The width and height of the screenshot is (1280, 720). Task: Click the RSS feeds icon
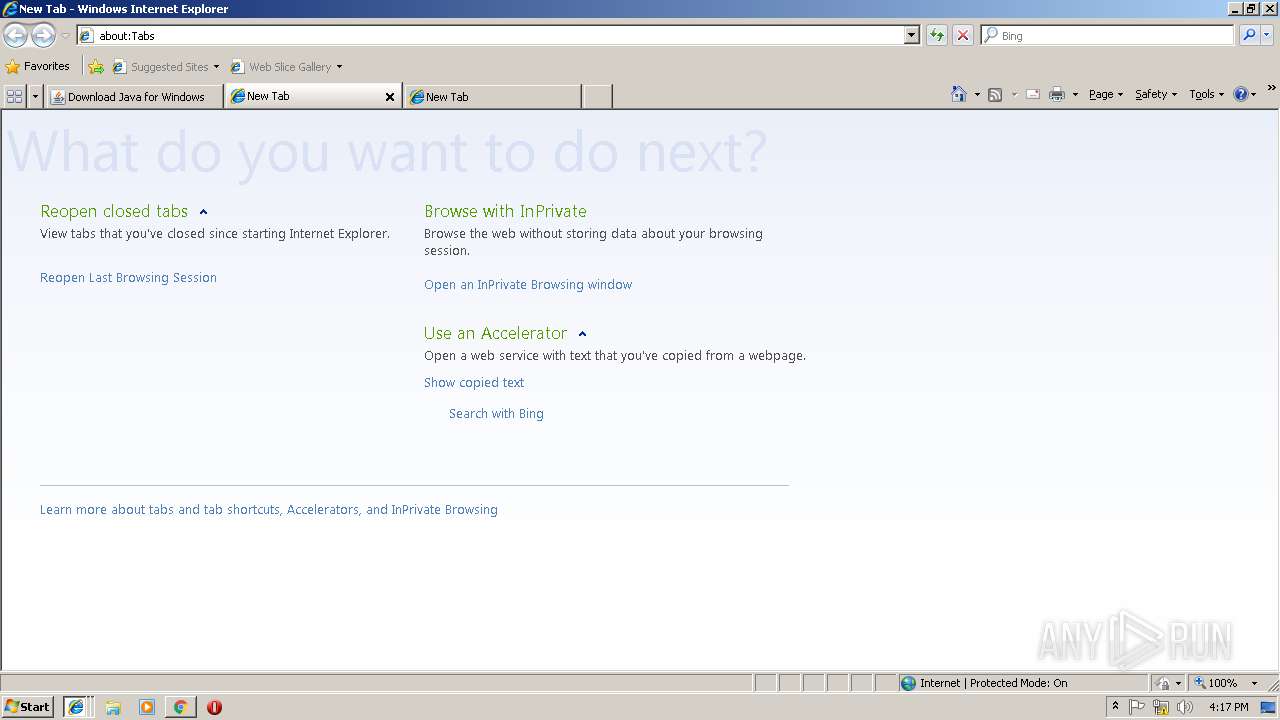995,94
